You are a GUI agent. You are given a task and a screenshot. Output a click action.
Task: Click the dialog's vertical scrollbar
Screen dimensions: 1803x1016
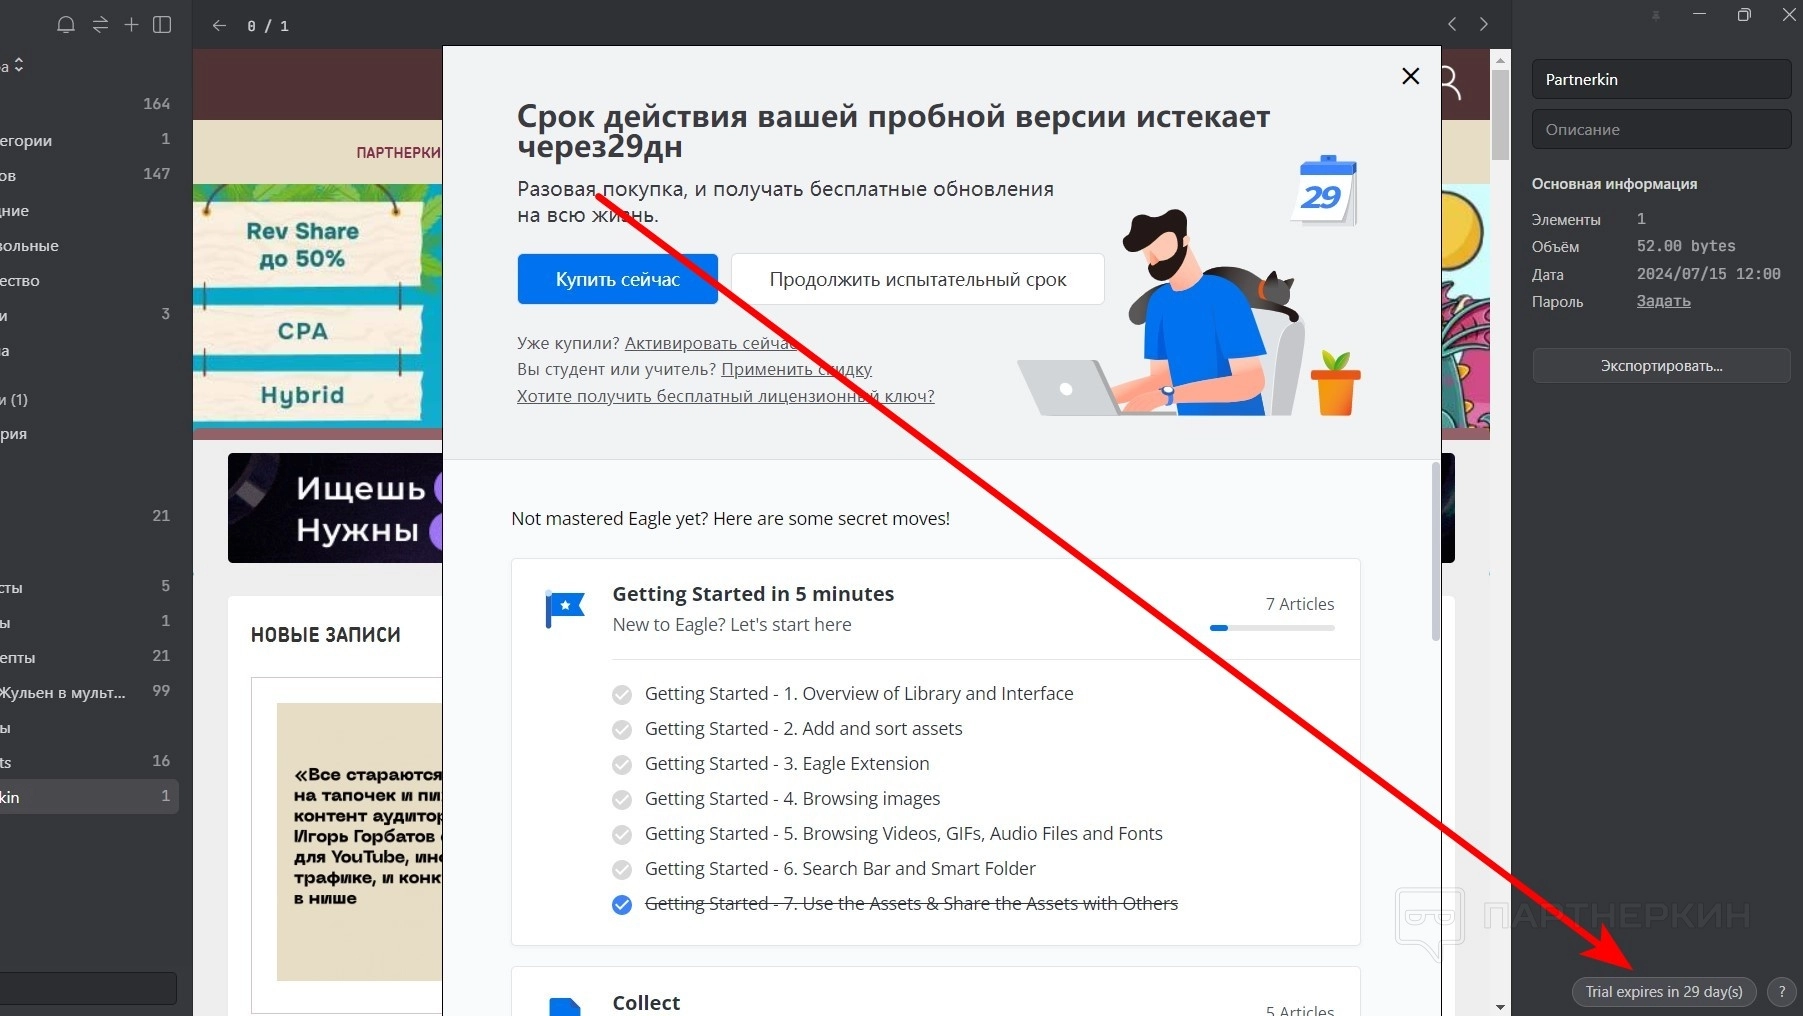[x=1436, y=551]
